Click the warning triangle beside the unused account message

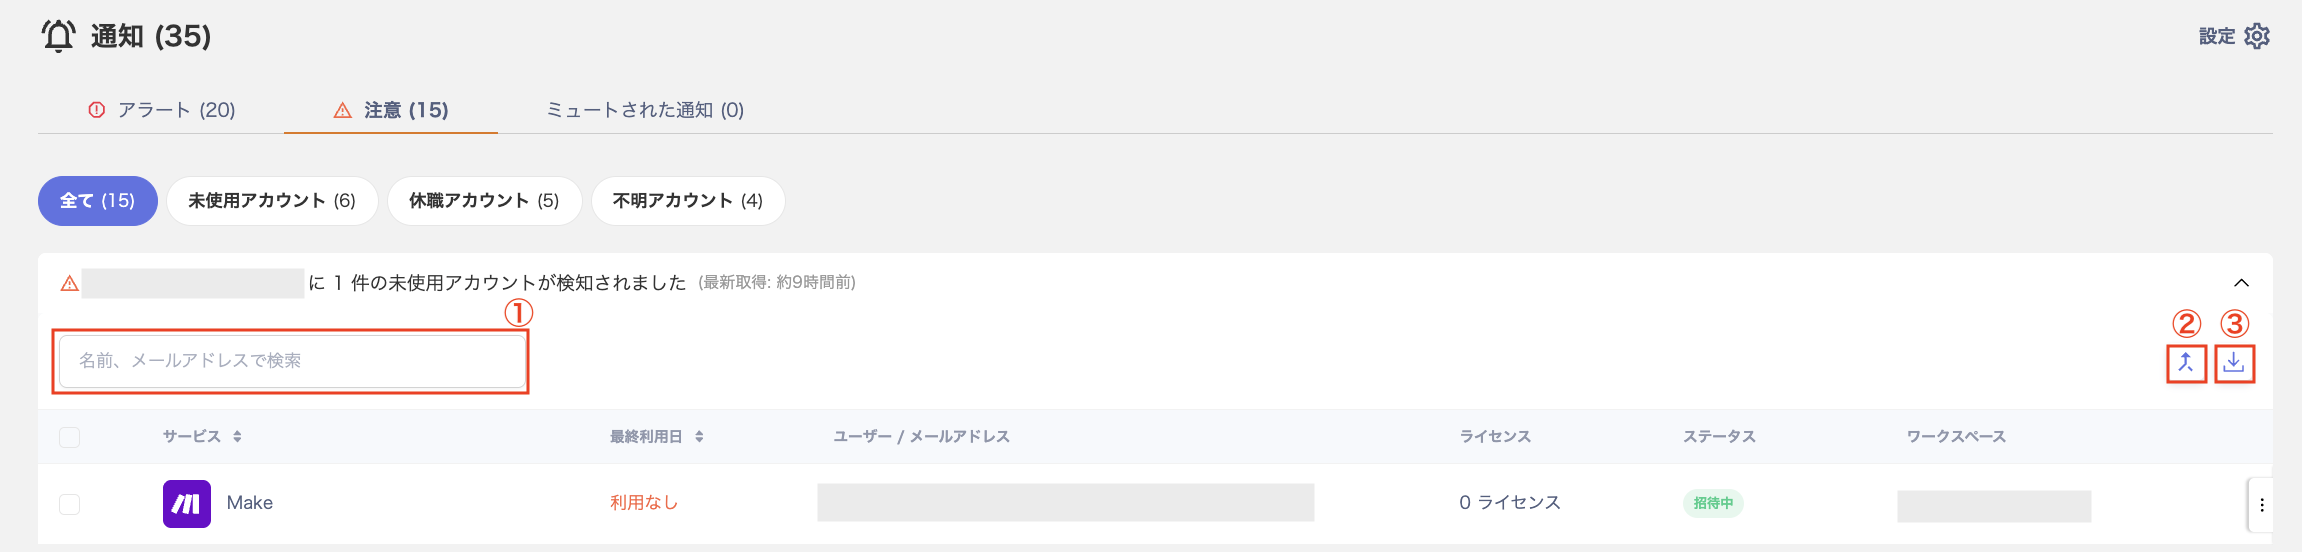tap(69, 284)
